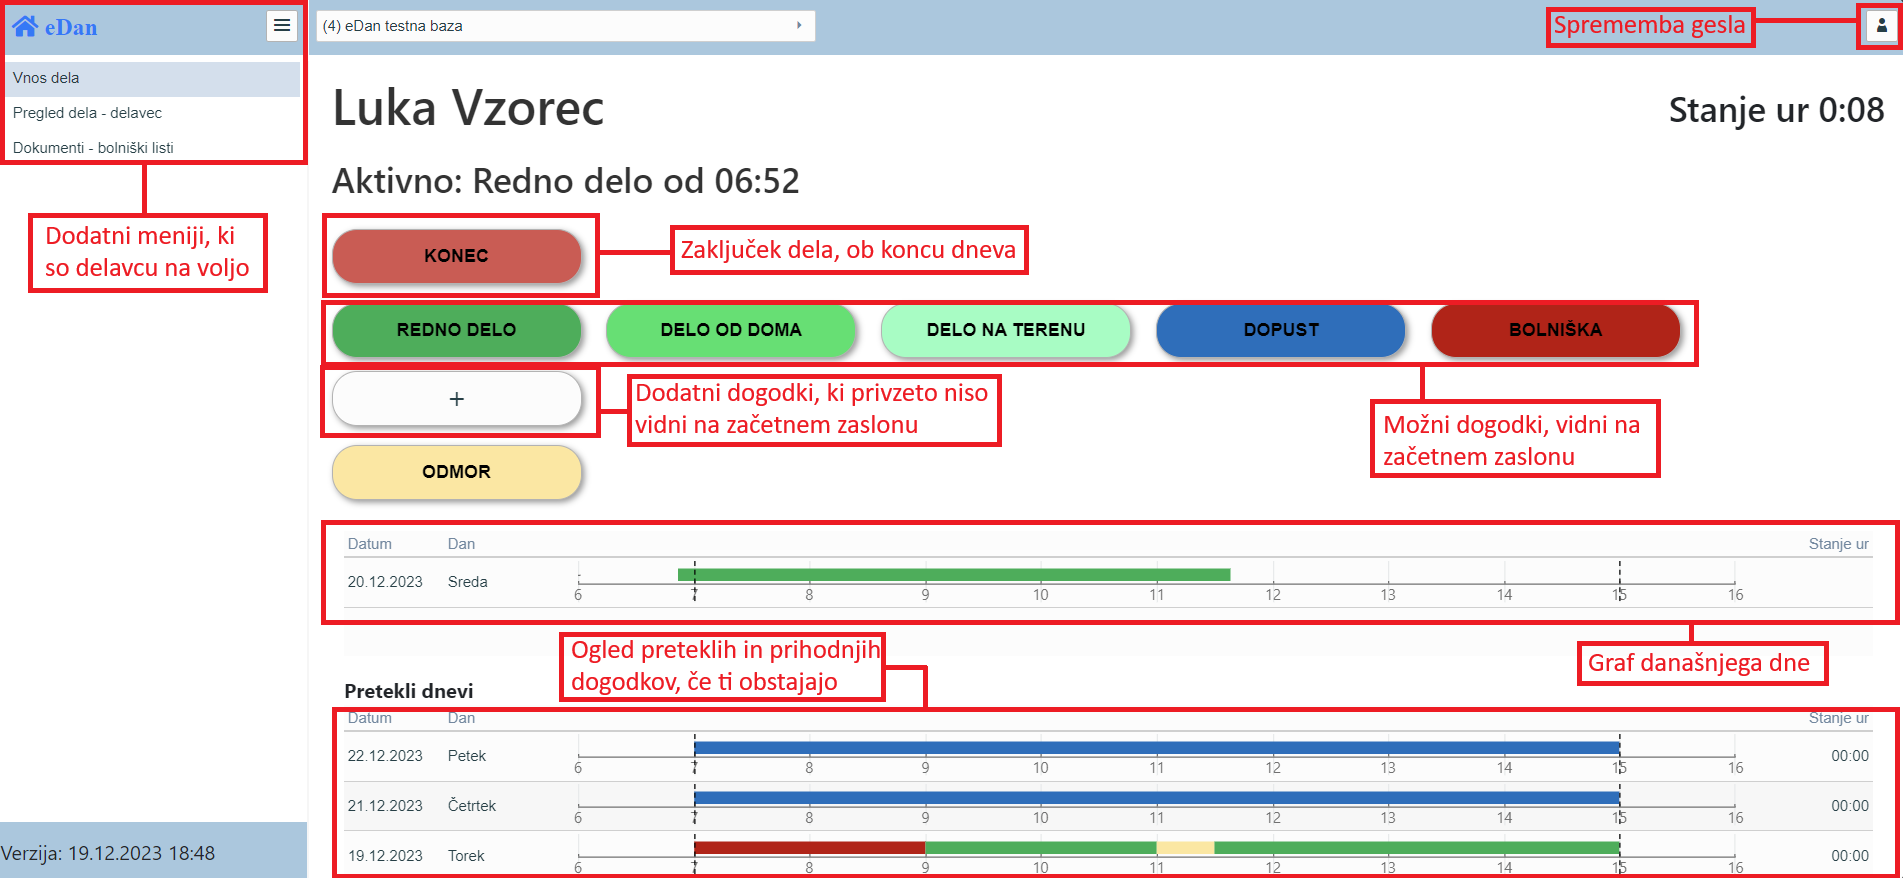Screen dimensions: 1903x878
Task: Start REDNO DELO event
Action: (x=456, y=330)
